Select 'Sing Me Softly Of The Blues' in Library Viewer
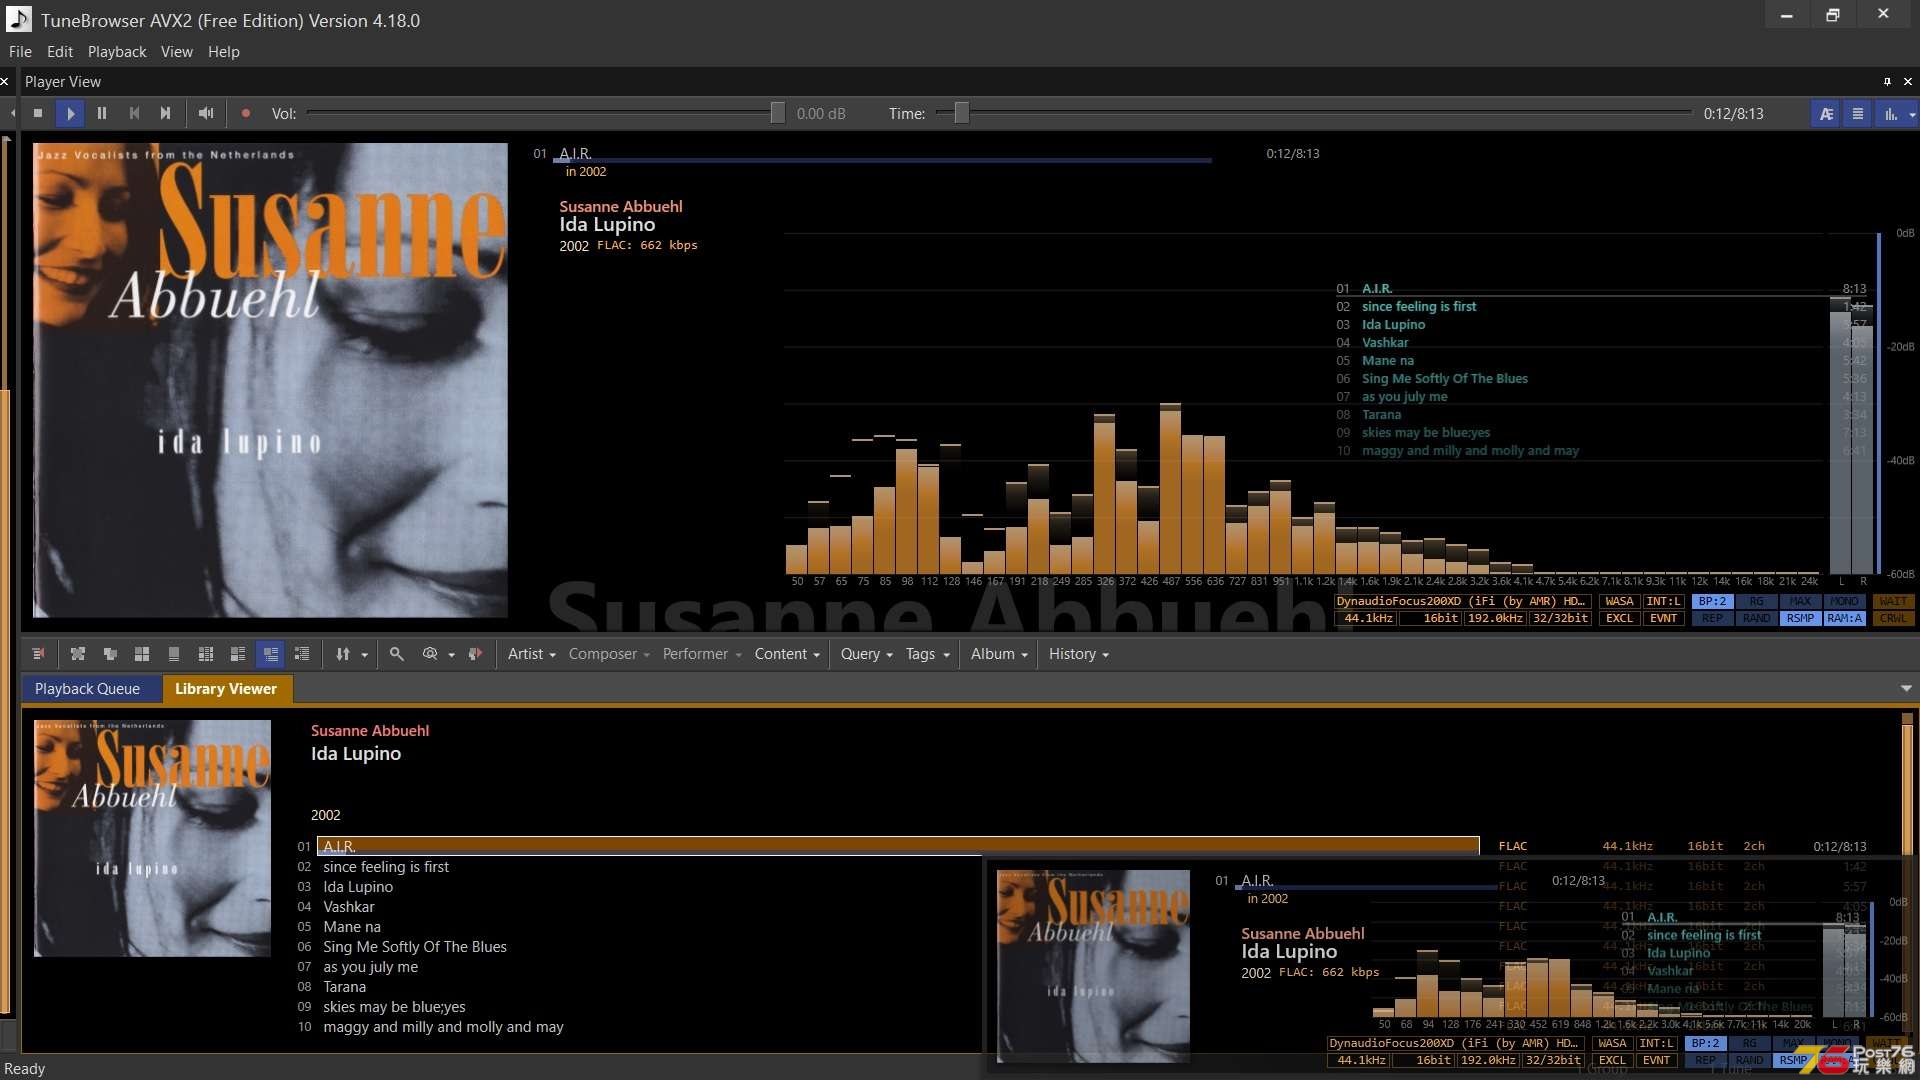Viewport: 1920px width, 1080px height. pos(415,947)
